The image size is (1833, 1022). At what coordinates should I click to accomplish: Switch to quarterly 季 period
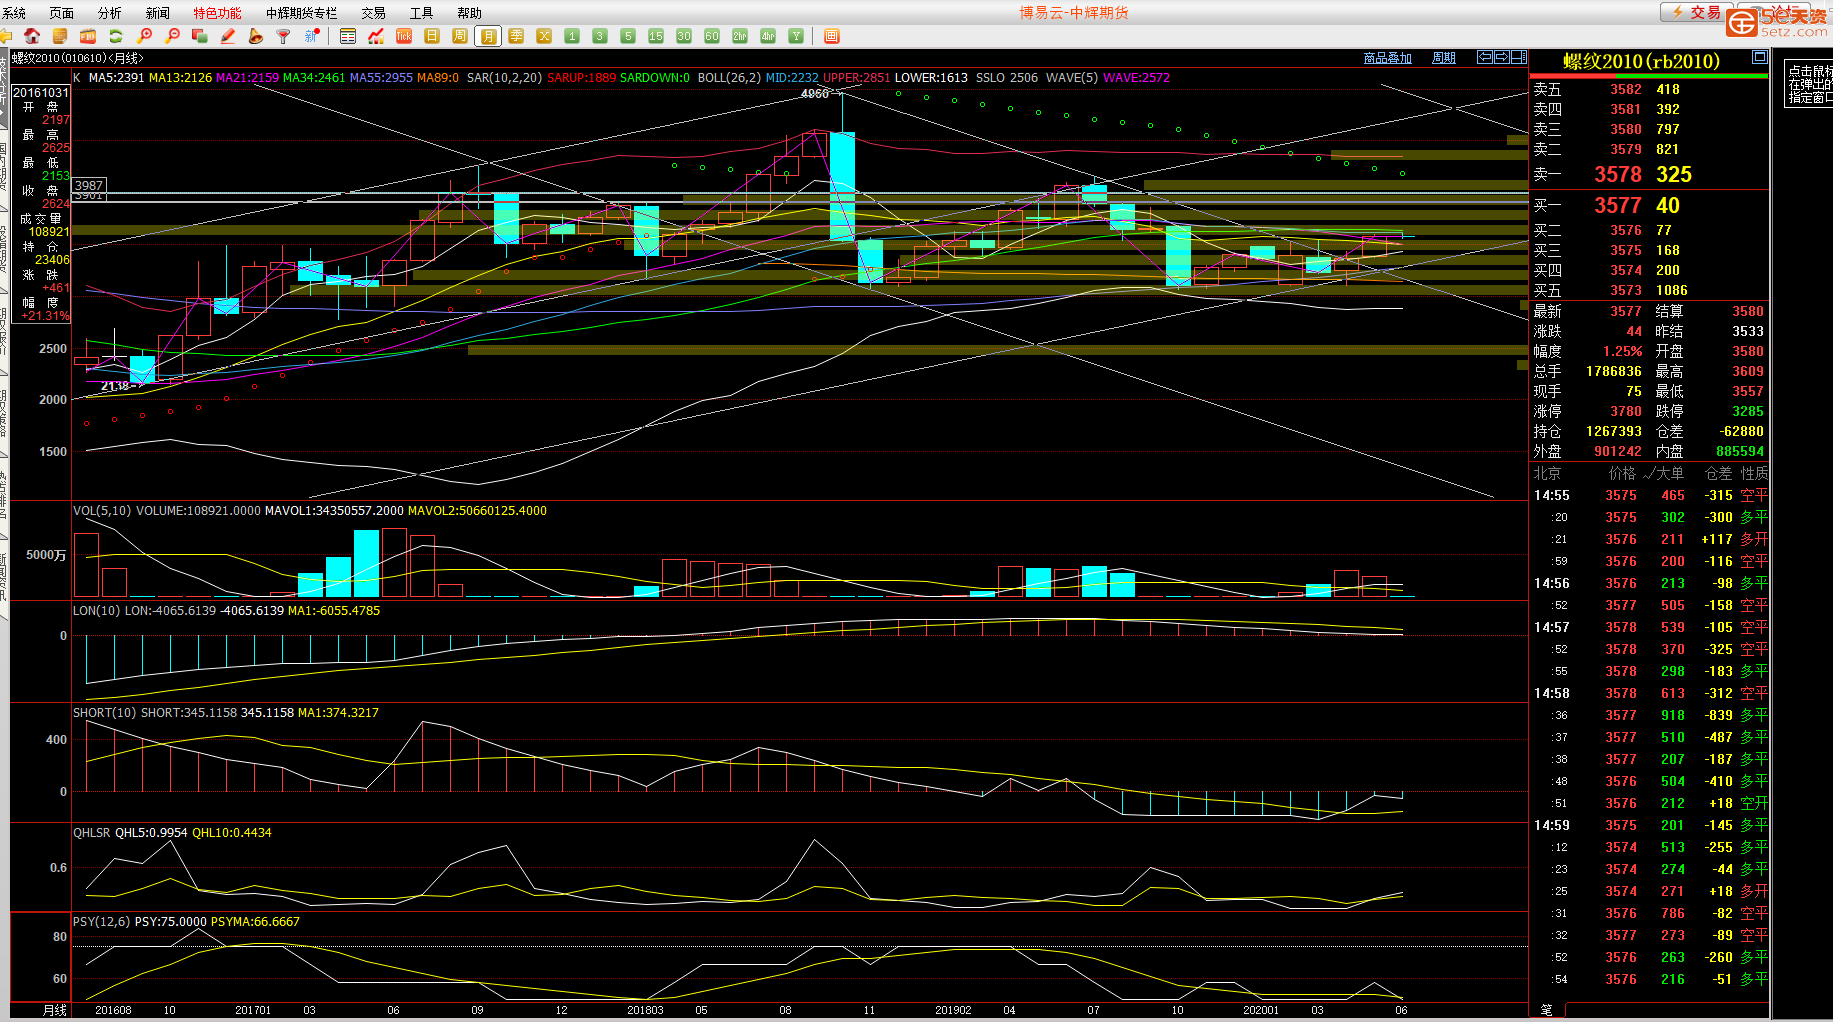point(516,36)
